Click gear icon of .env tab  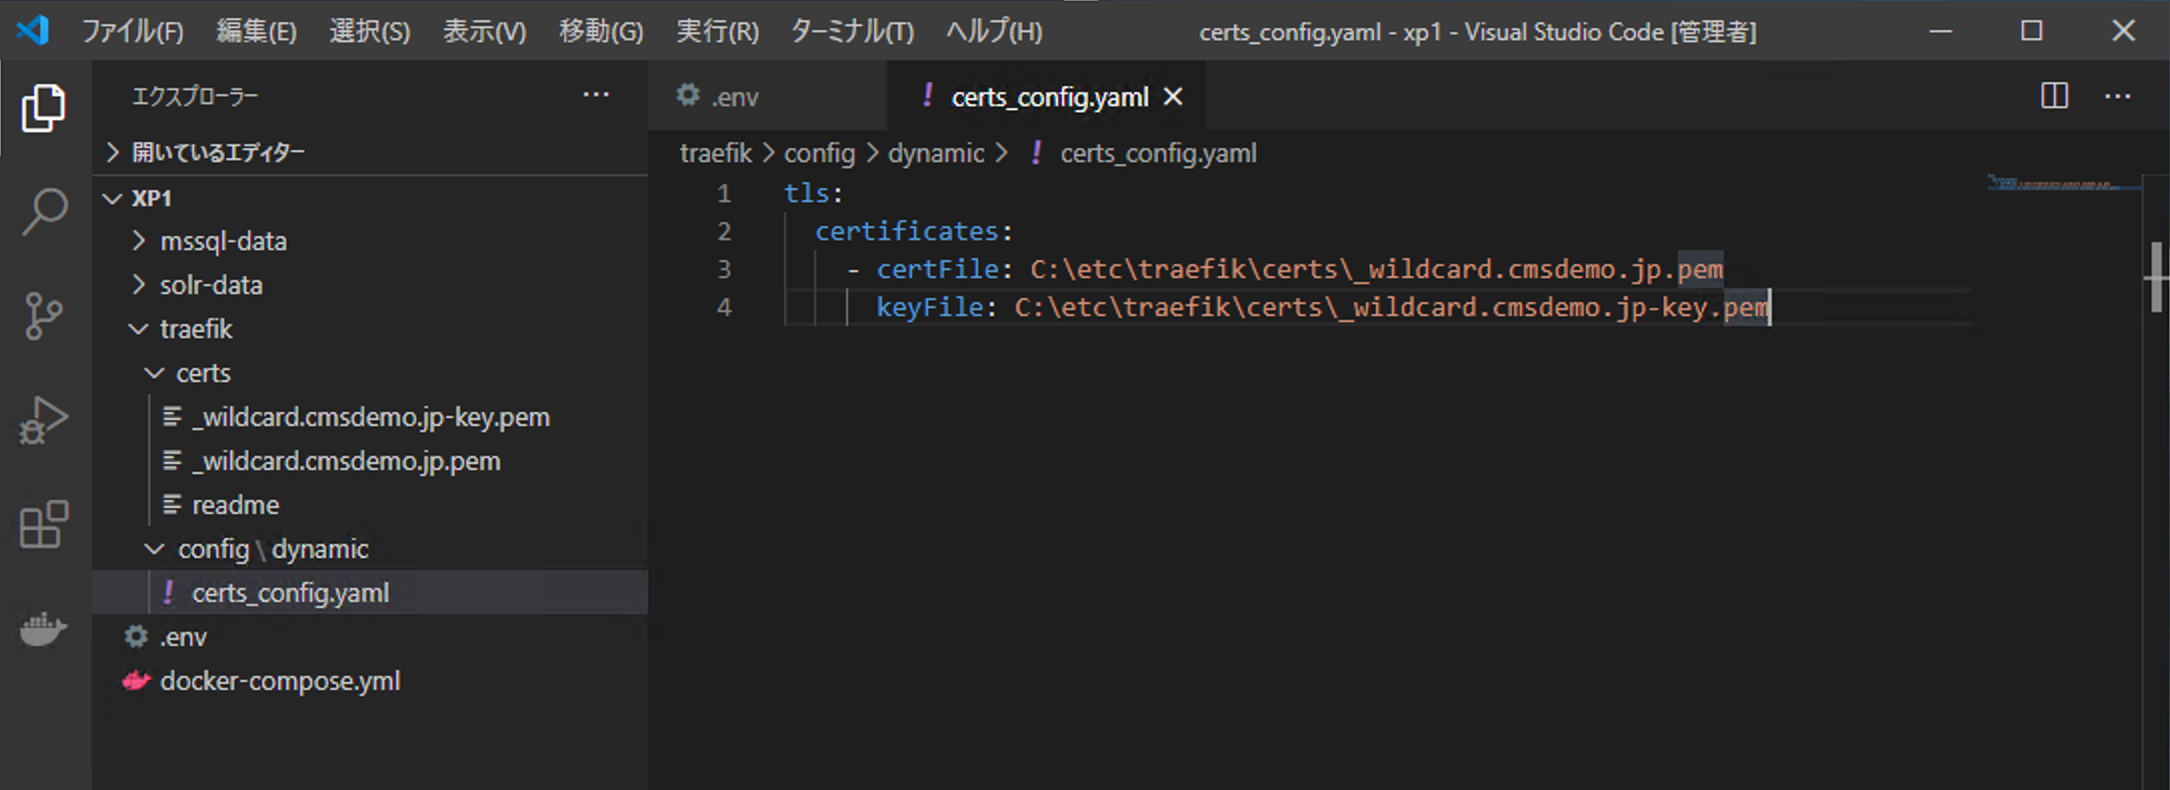[688, 96]
